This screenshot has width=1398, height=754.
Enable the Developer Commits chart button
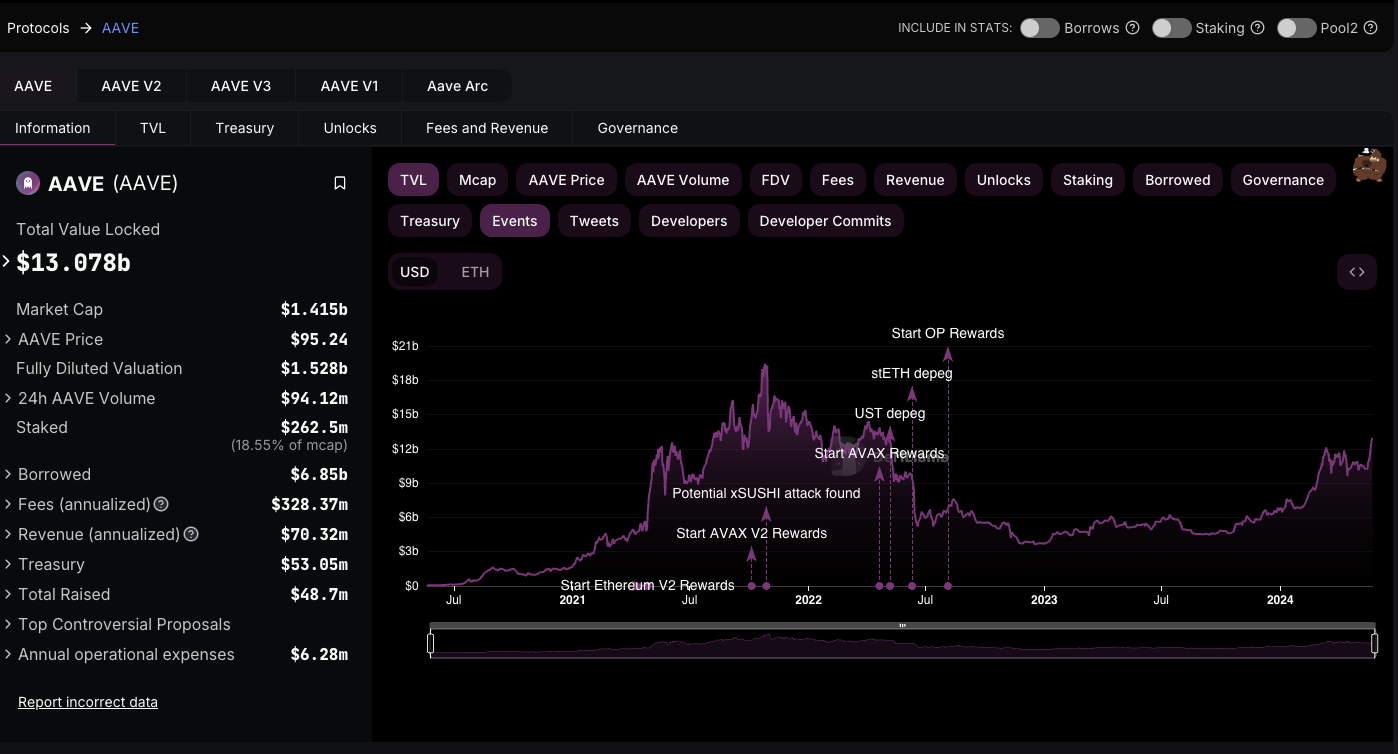coord(825,221)
